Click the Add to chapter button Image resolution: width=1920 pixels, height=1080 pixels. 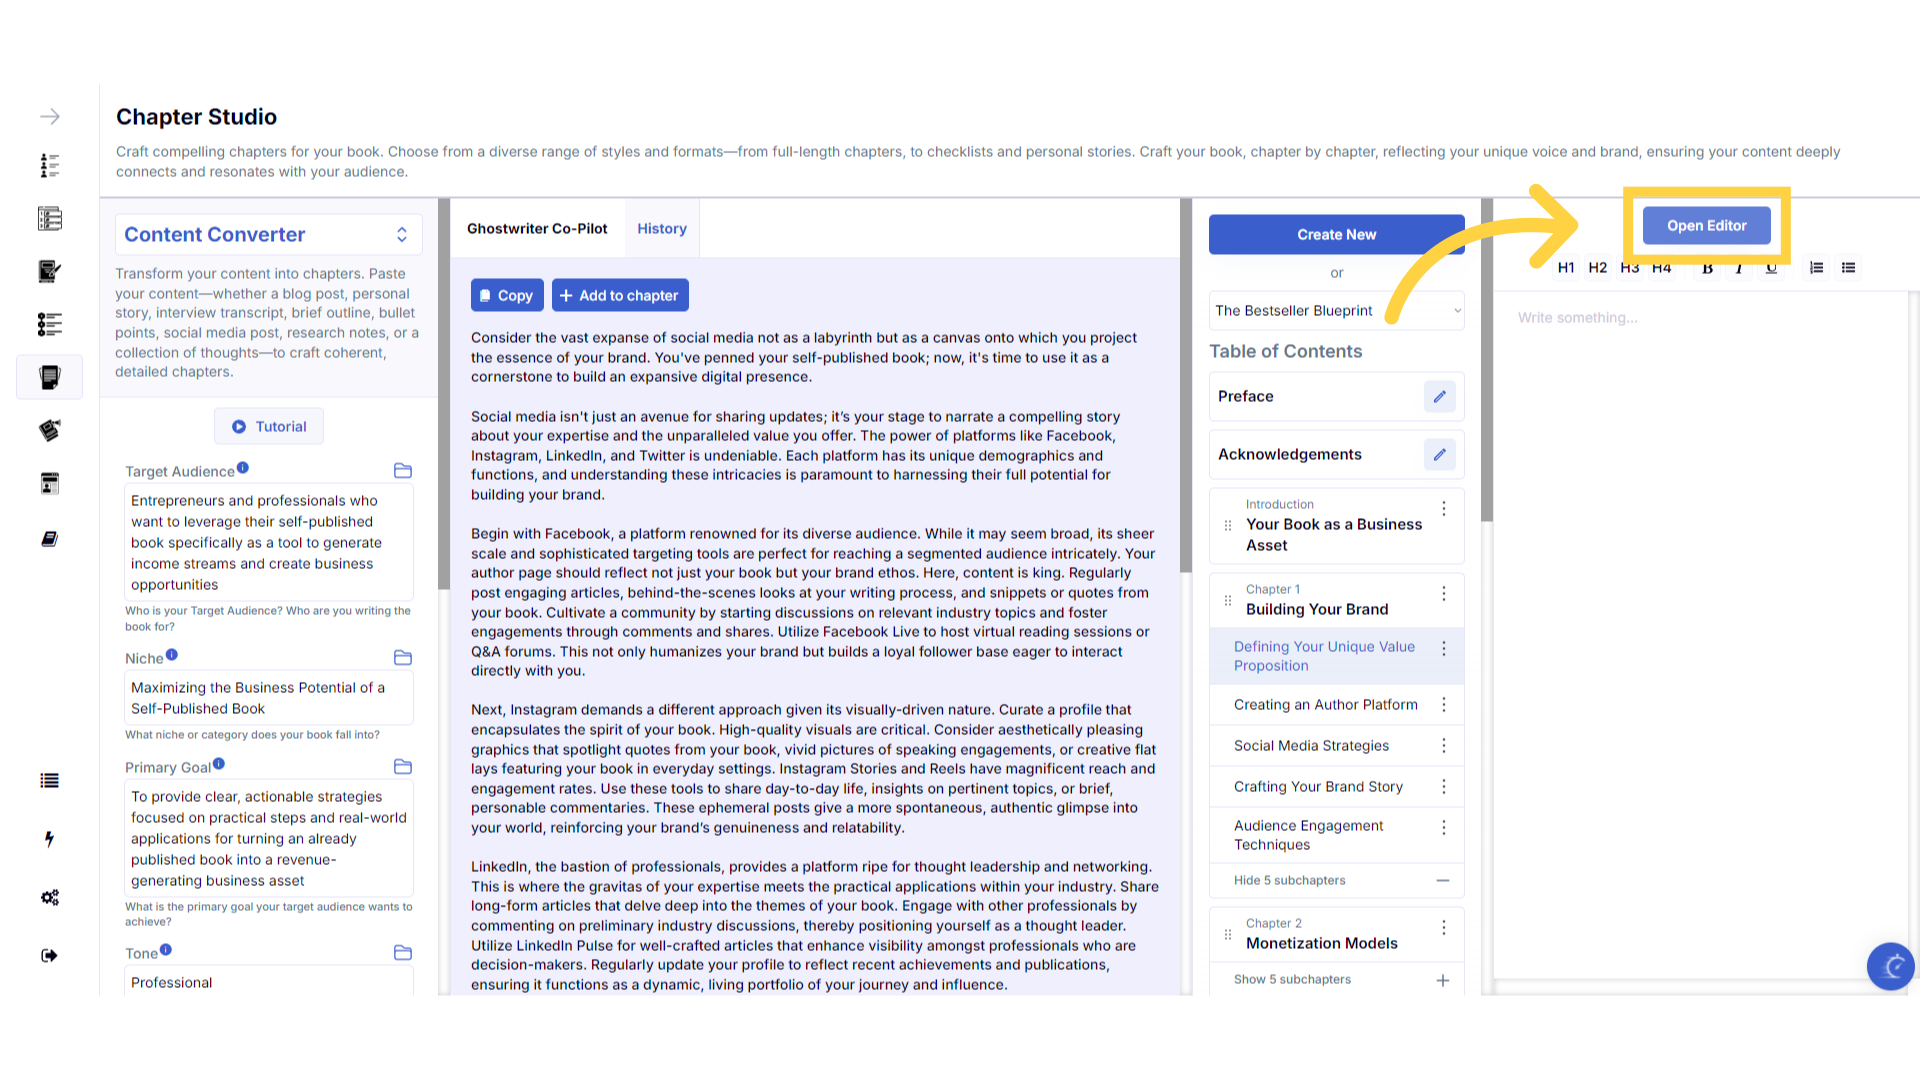click(x=619, y=295)
